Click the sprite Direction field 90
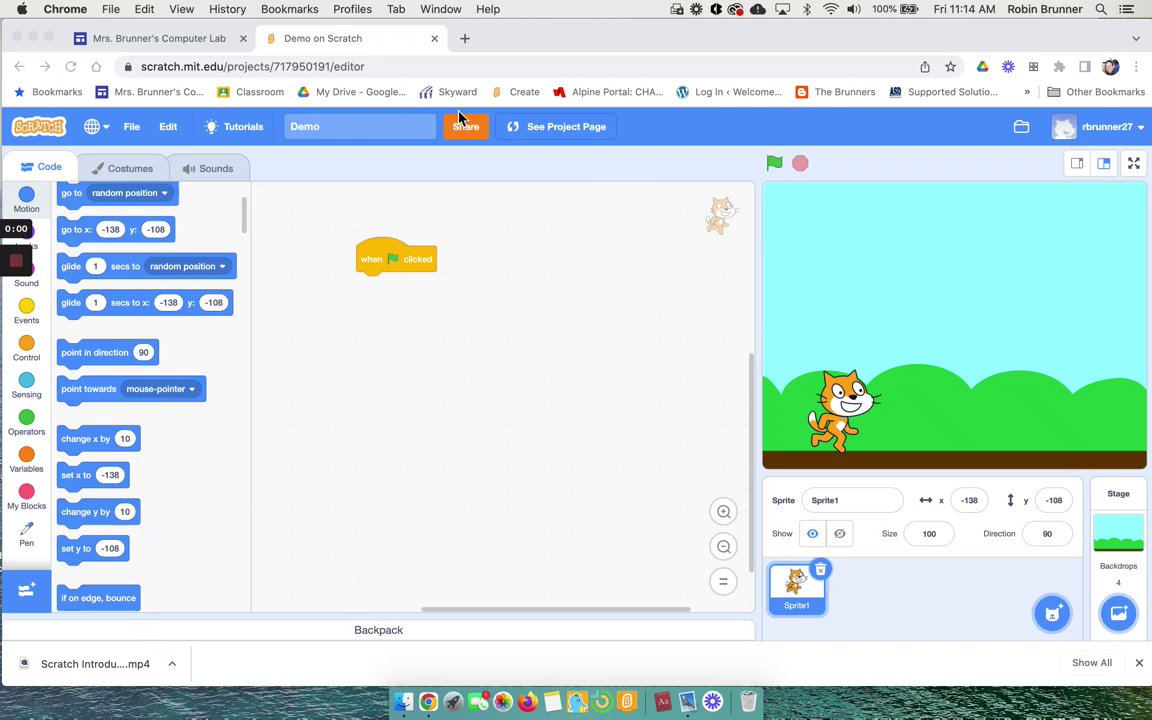 (1047, 534)
